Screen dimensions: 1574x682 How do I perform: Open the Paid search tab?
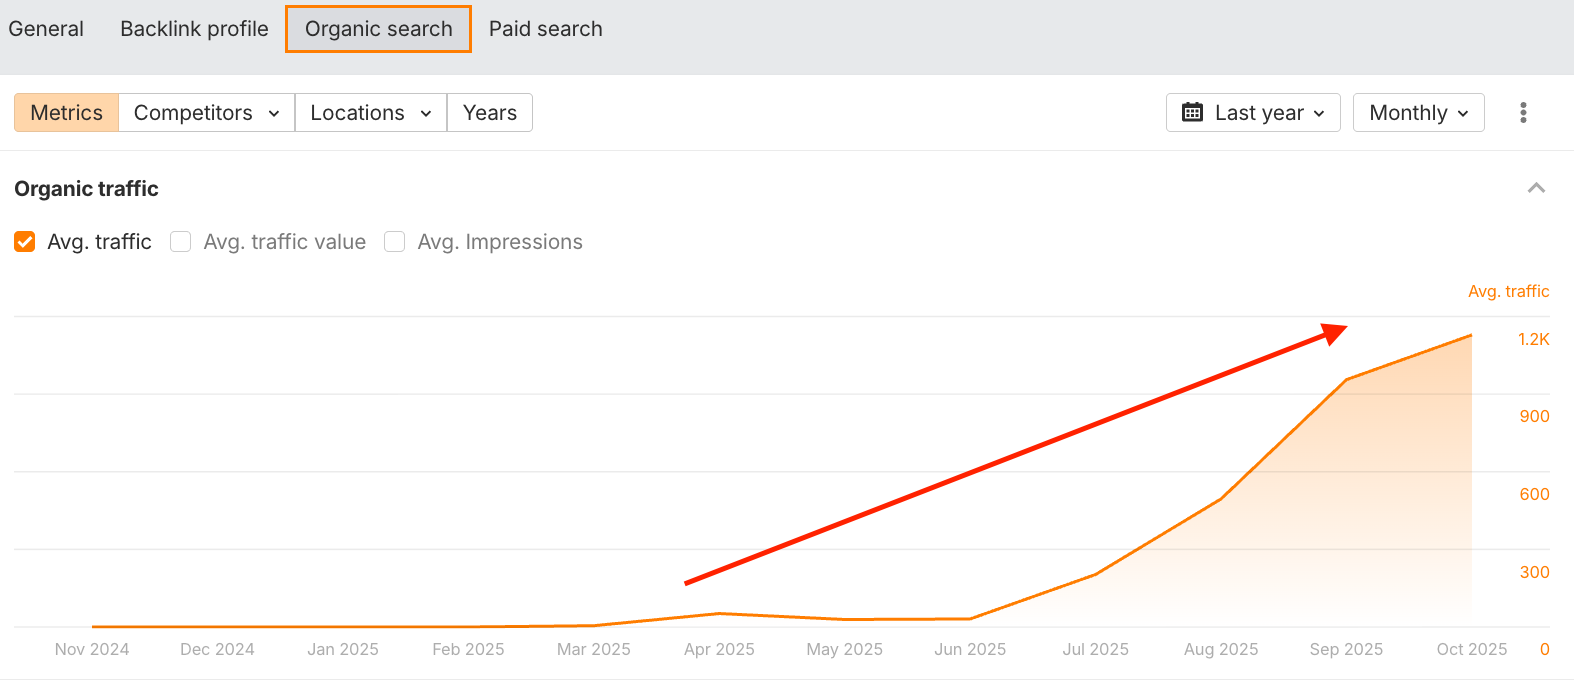click(545, 29)
